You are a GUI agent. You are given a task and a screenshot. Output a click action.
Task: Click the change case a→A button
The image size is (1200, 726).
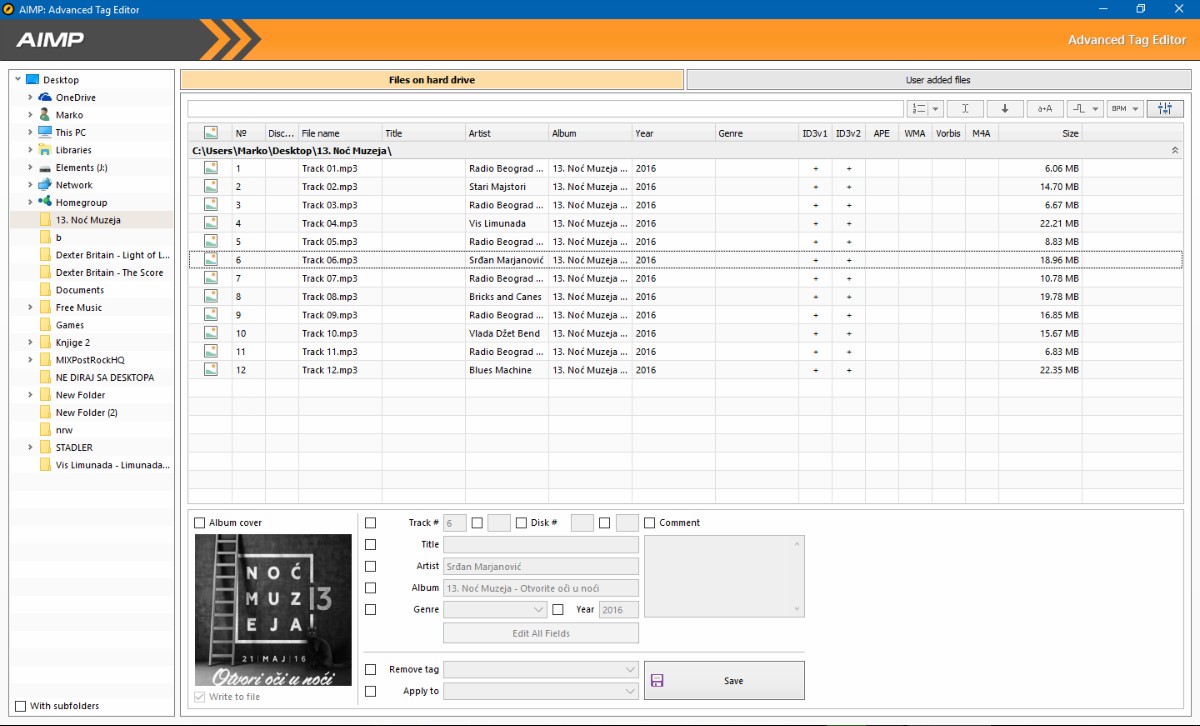tap(1045, 108)
